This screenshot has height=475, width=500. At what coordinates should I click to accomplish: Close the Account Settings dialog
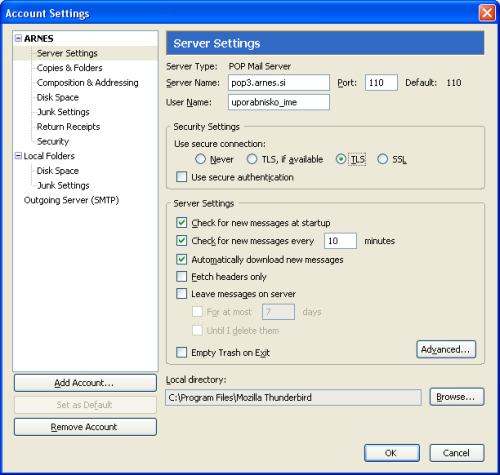tap(487, 13)
